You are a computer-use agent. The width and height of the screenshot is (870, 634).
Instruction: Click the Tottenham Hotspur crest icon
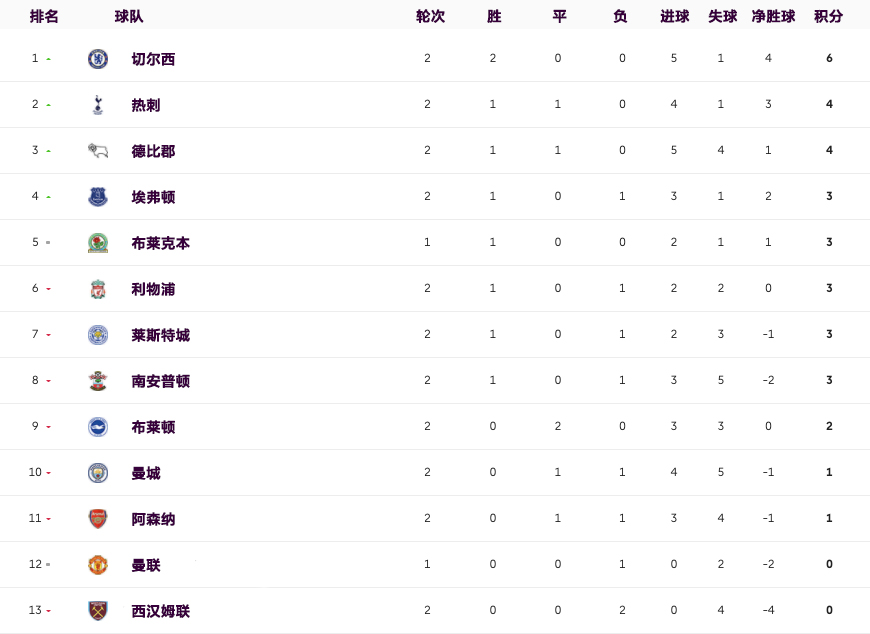click(x=98, y=105)
